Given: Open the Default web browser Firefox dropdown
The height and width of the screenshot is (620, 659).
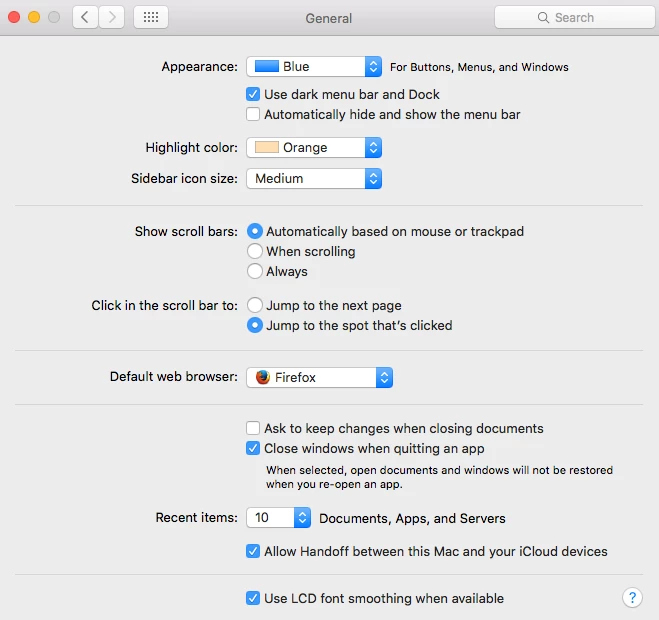Looking at the screenshot, I should (319, 377).
